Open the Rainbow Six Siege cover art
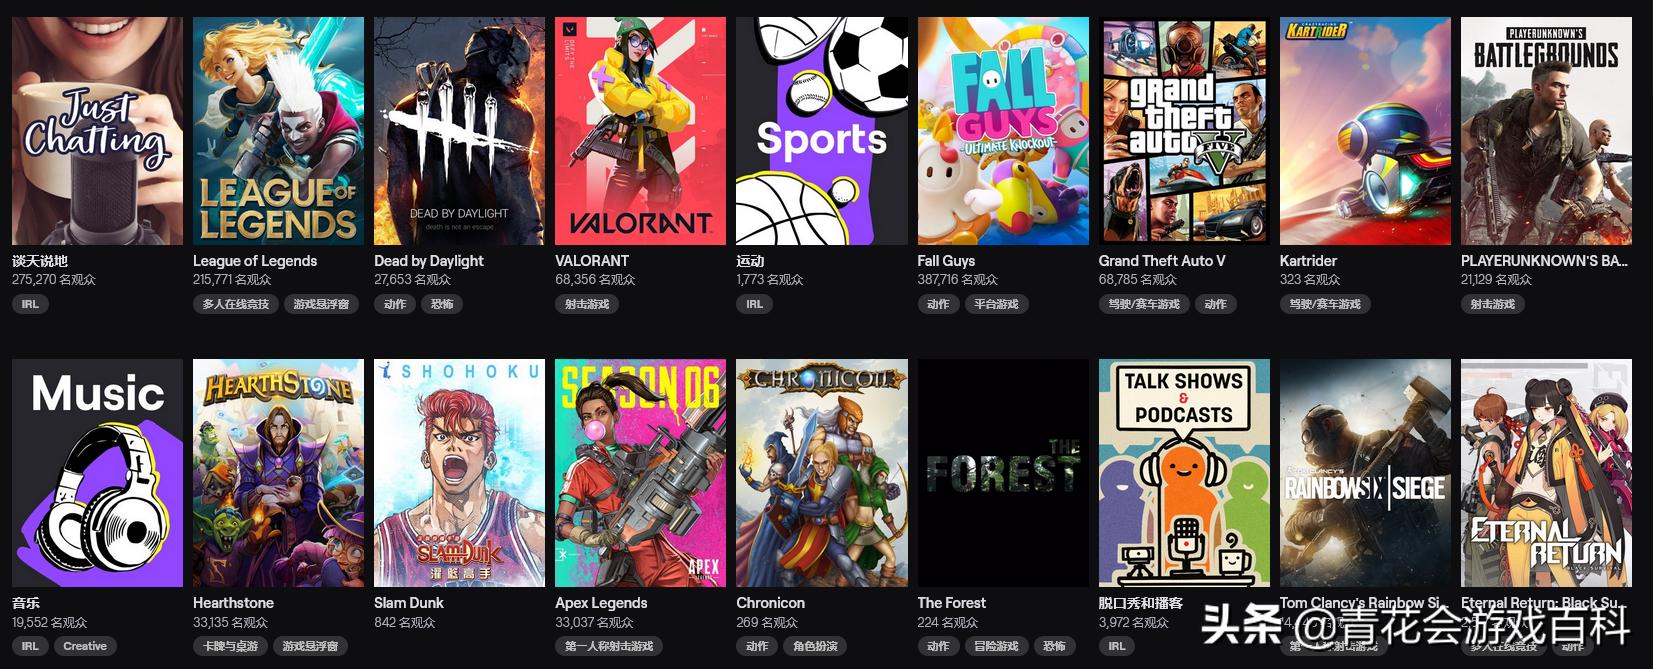This screenshot has width=1653, height=669. 1365,473
